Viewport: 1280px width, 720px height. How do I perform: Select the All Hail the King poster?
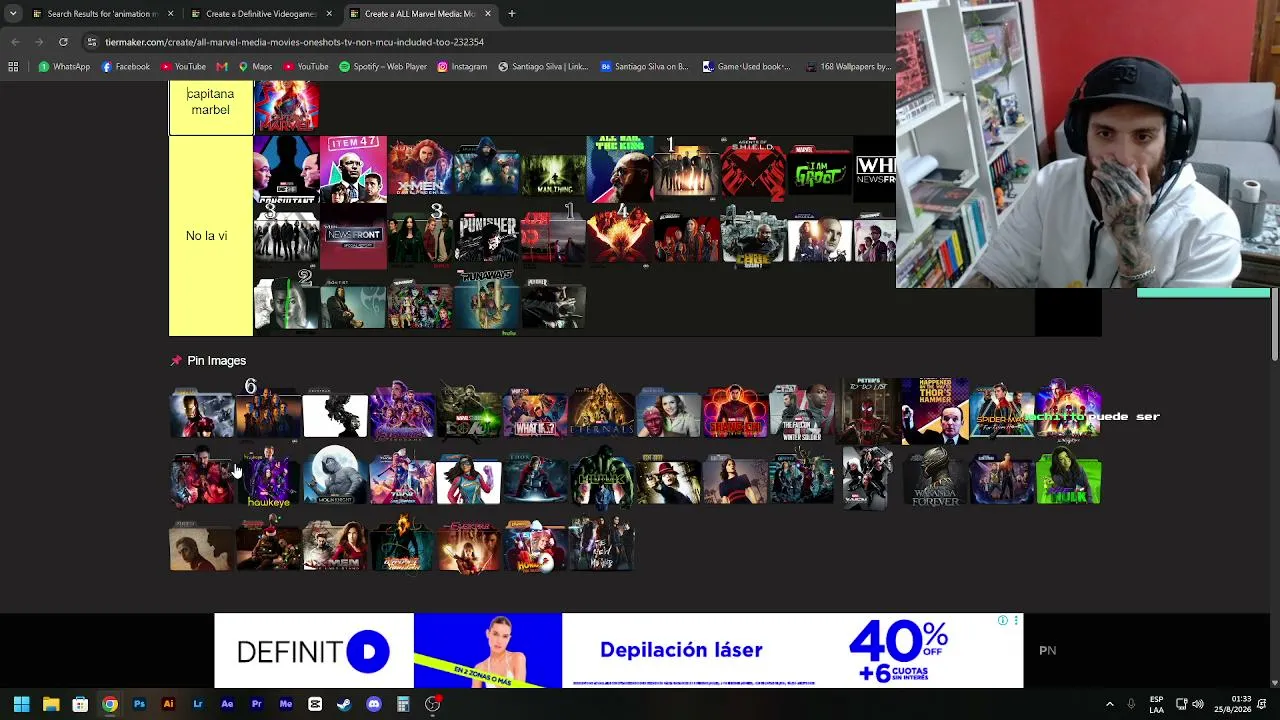pos(620,169)
